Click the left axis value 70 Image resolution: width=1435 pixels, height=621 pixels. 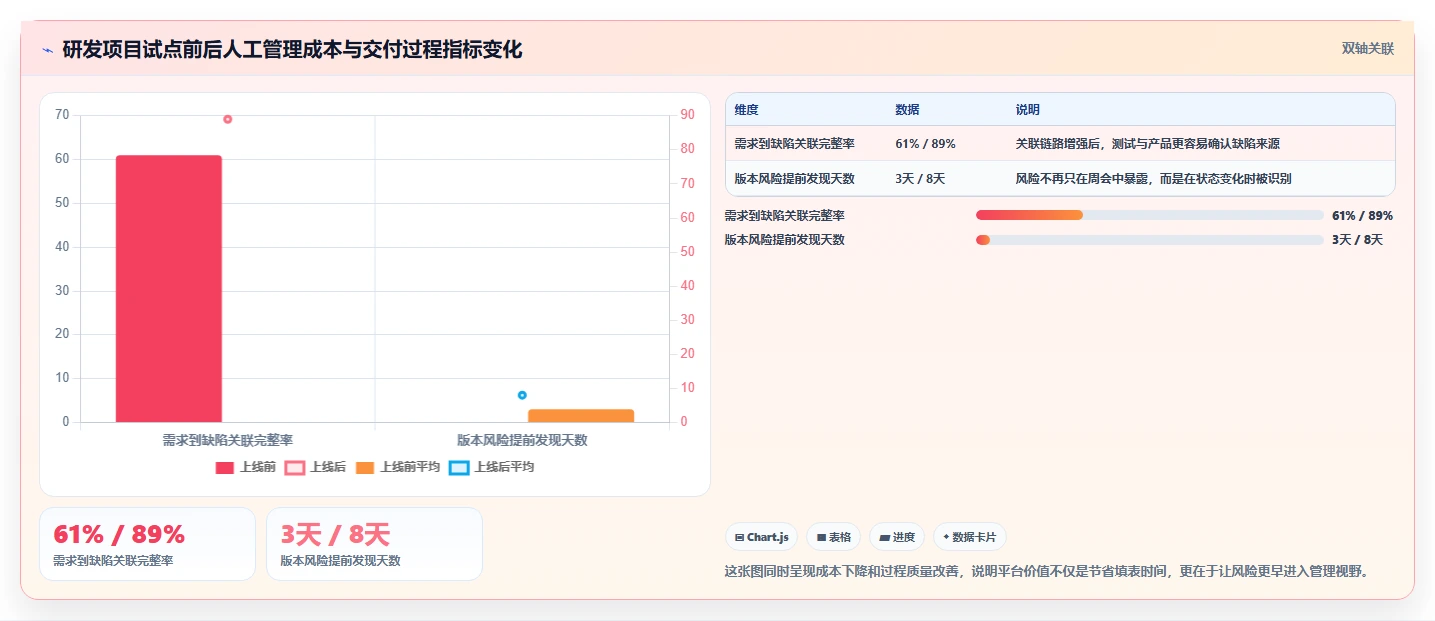(62, 115)
